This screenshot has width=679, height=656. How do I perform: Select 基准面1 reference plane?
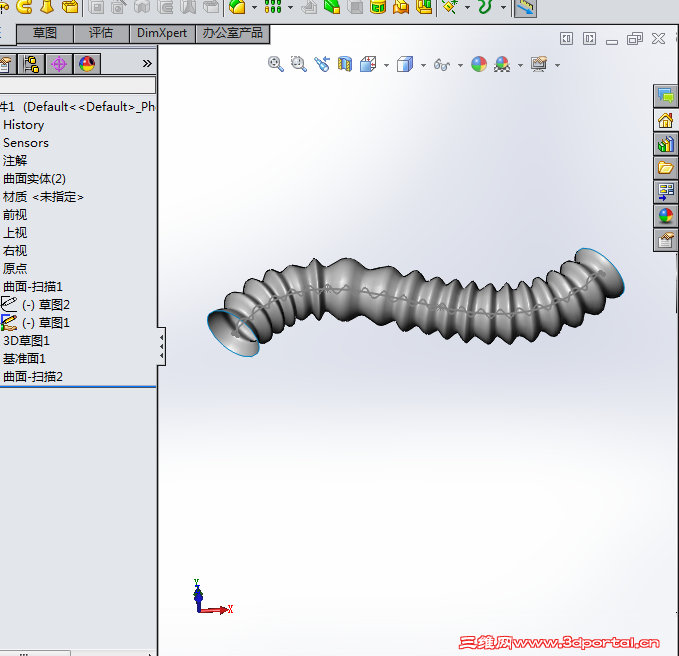[24, 359]
